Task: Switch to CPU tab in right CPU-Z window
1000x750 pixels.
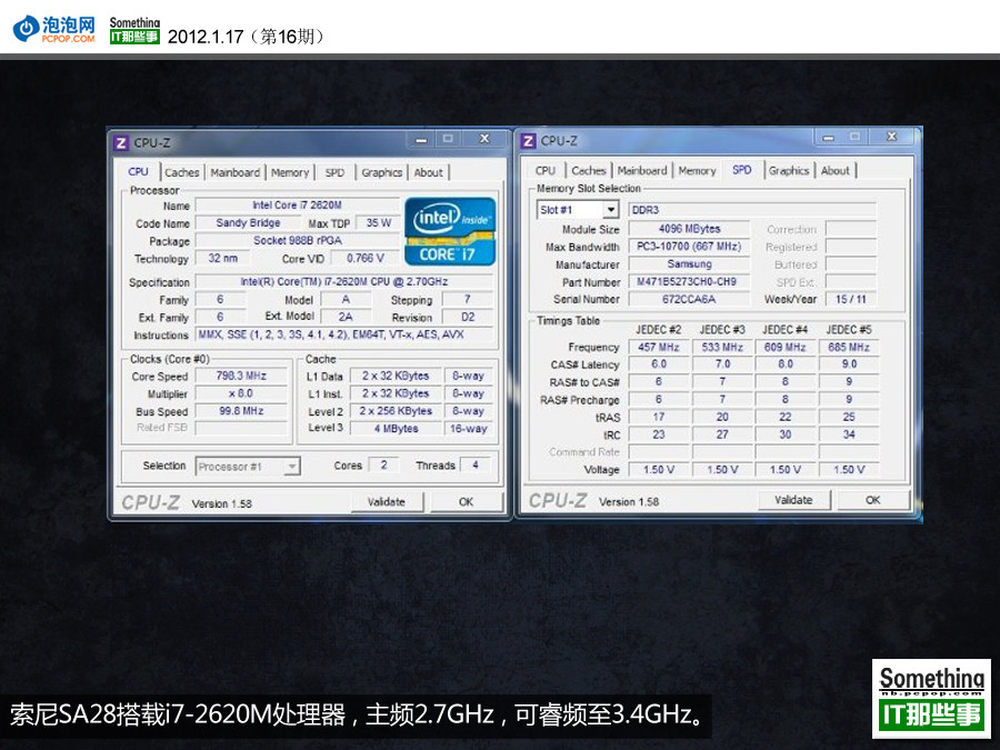Action: pyautogui.click(x=545, y=170)
